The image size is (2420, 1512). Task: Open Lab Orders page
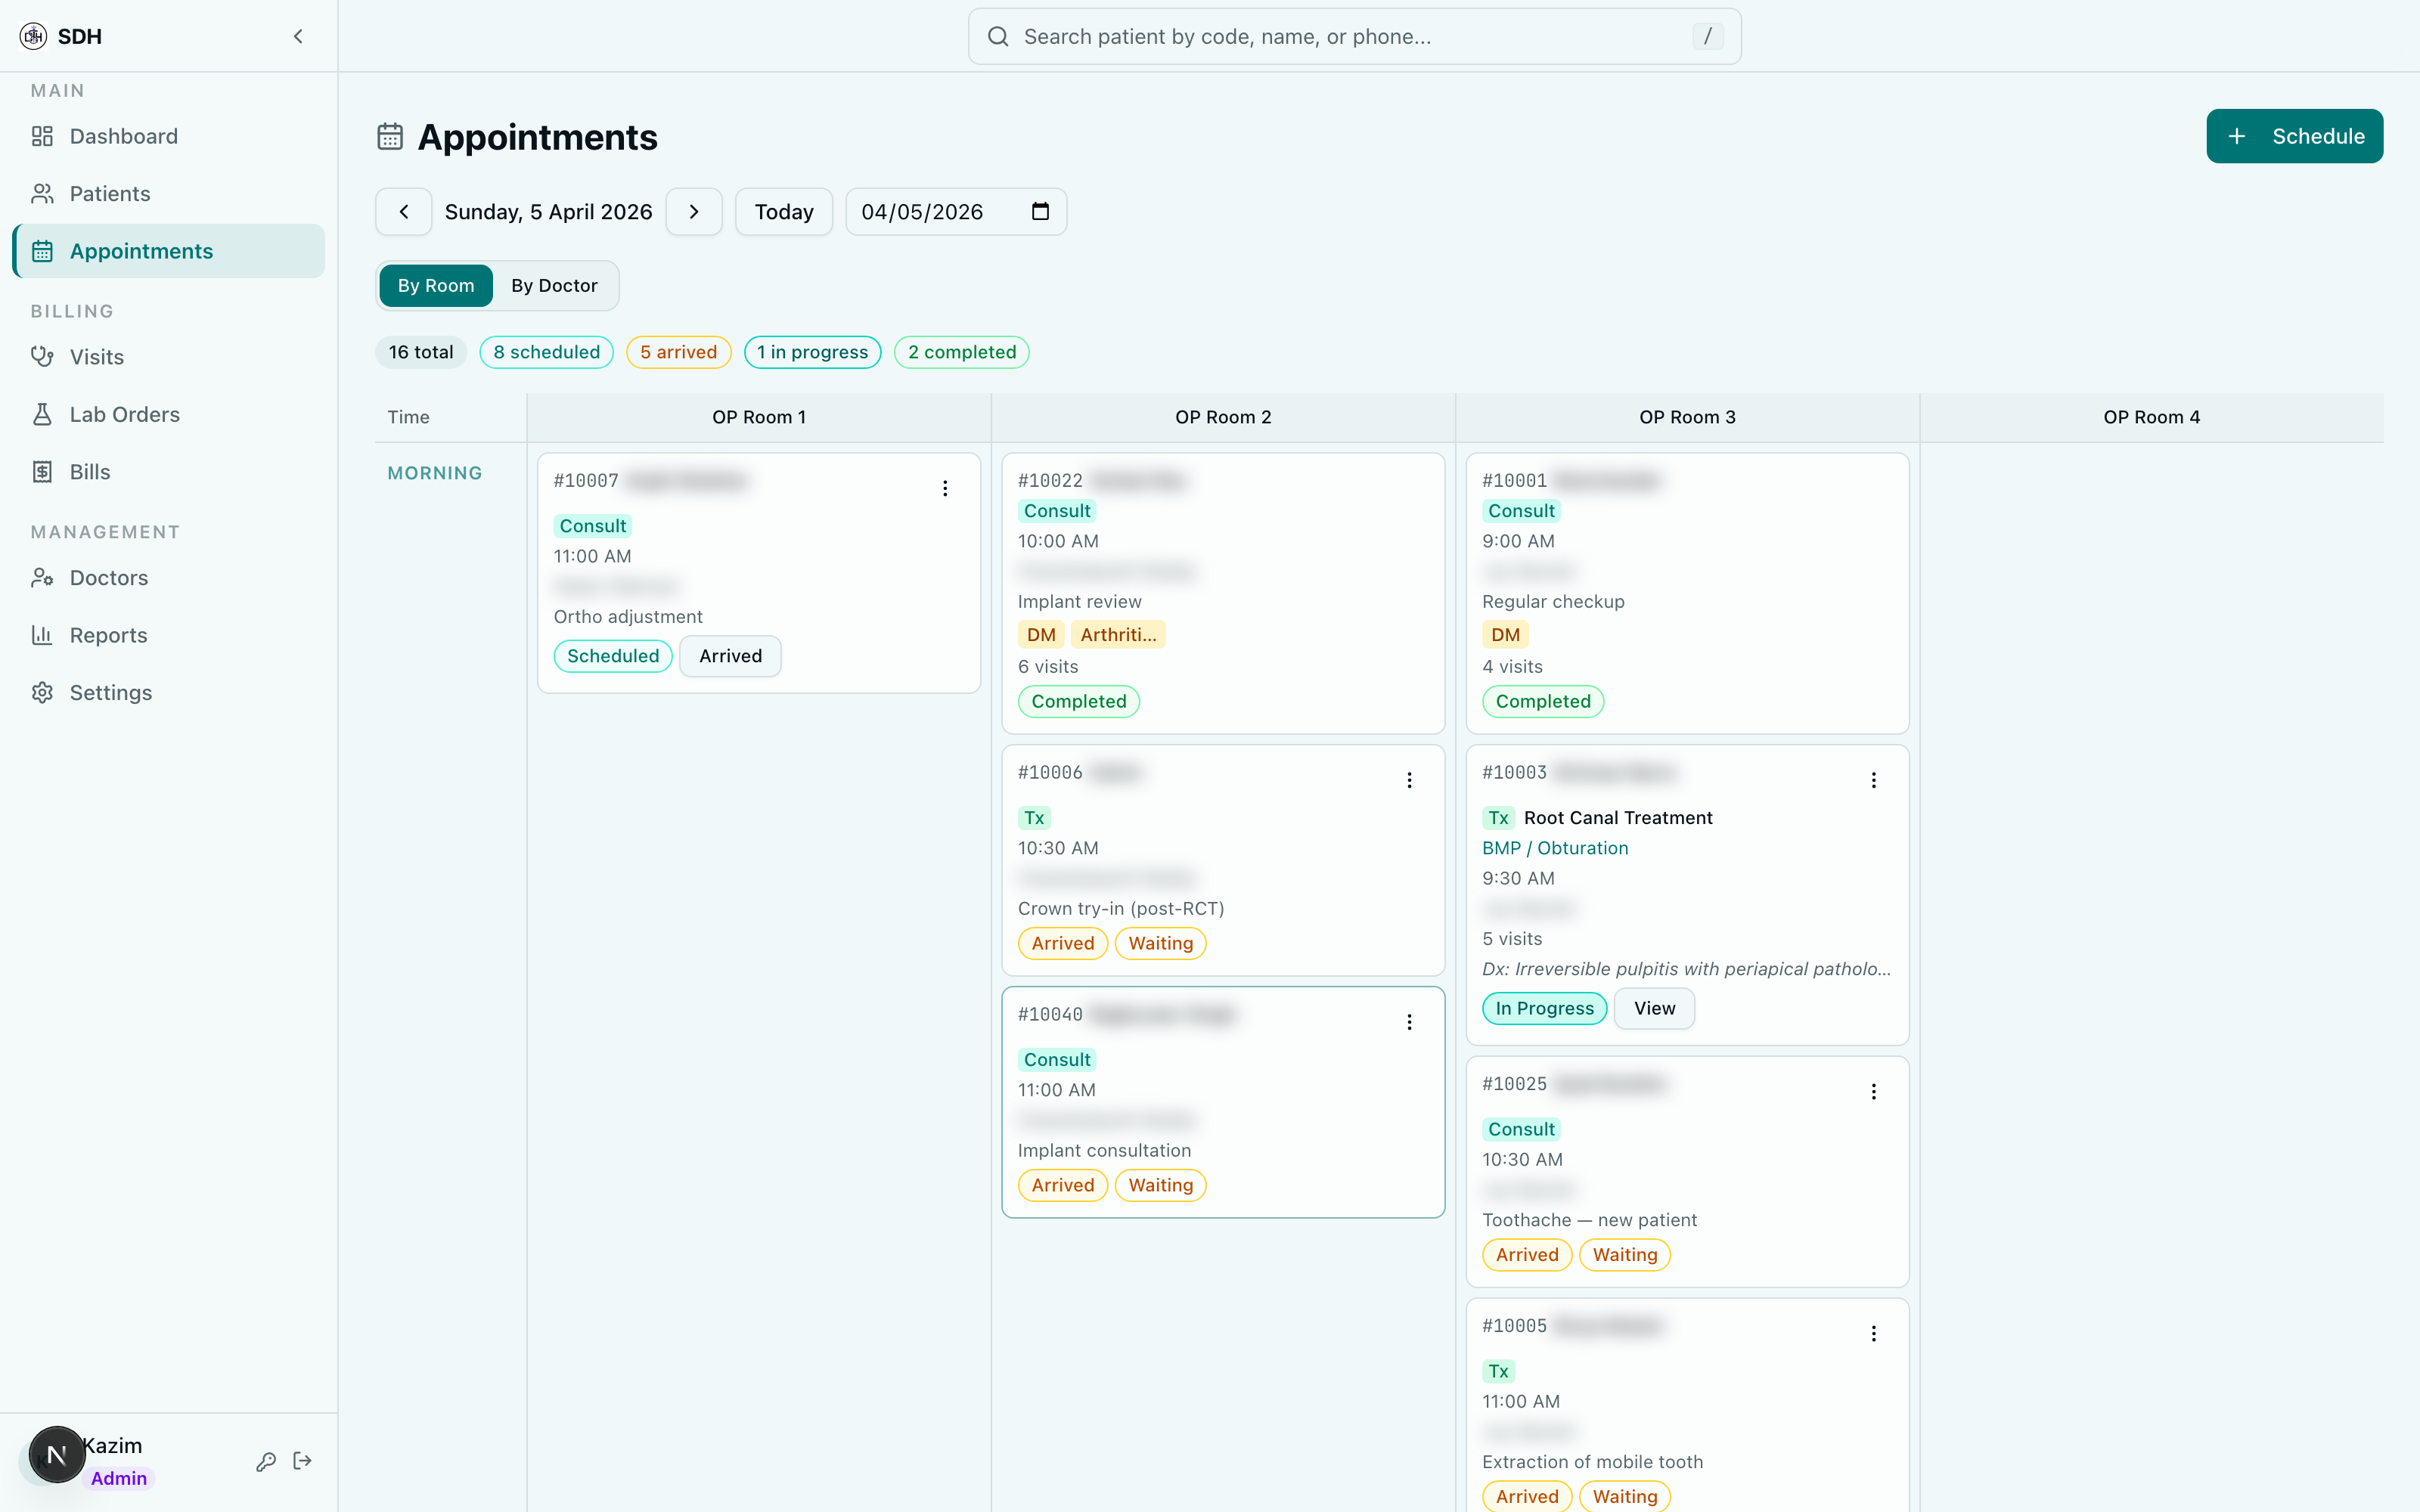coord(168,414)
